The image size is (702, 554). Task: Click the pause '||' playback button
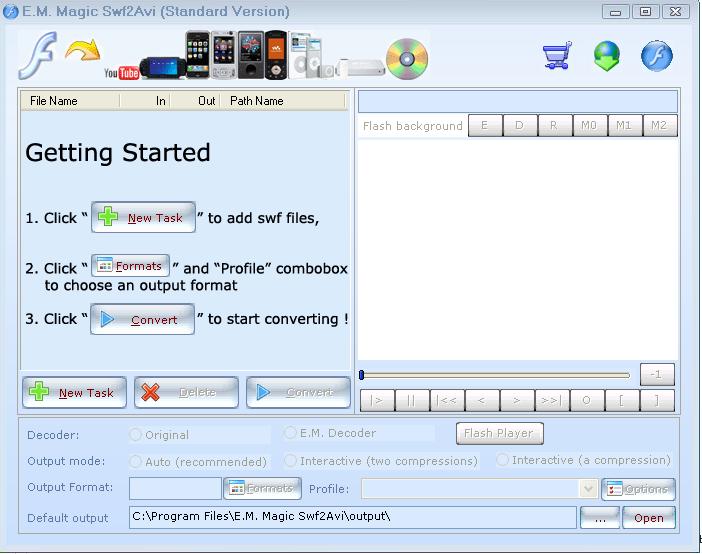(x=412, y=400)
